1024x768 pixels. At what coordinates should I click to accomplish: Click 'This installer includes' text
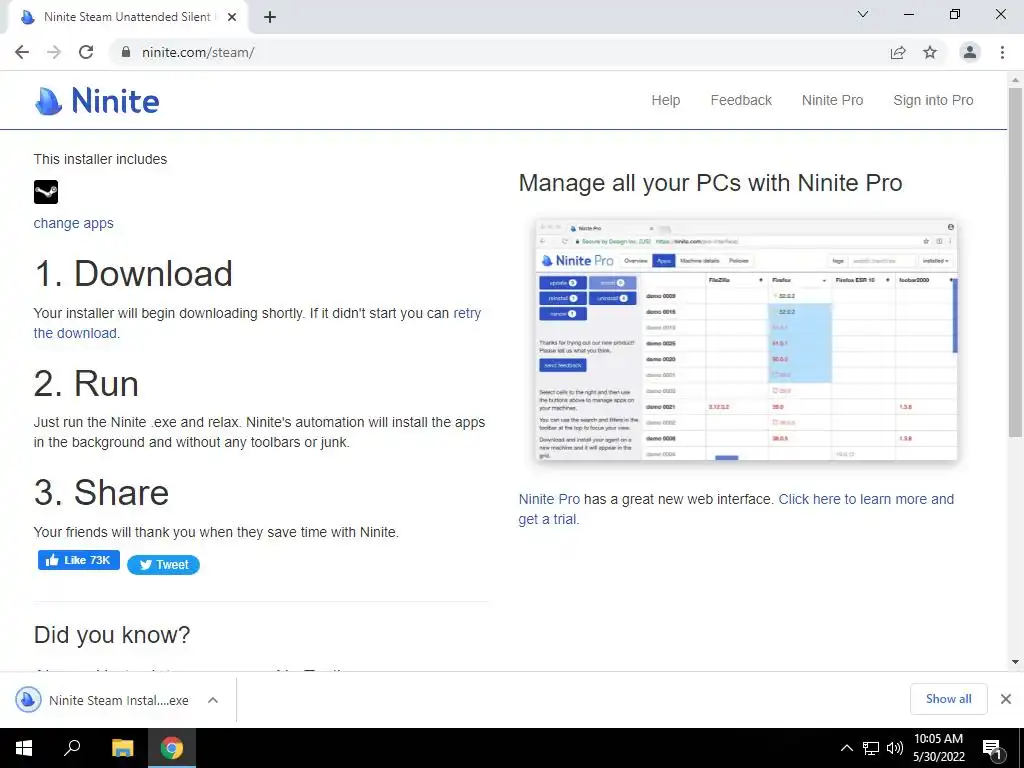click(101, 159)
